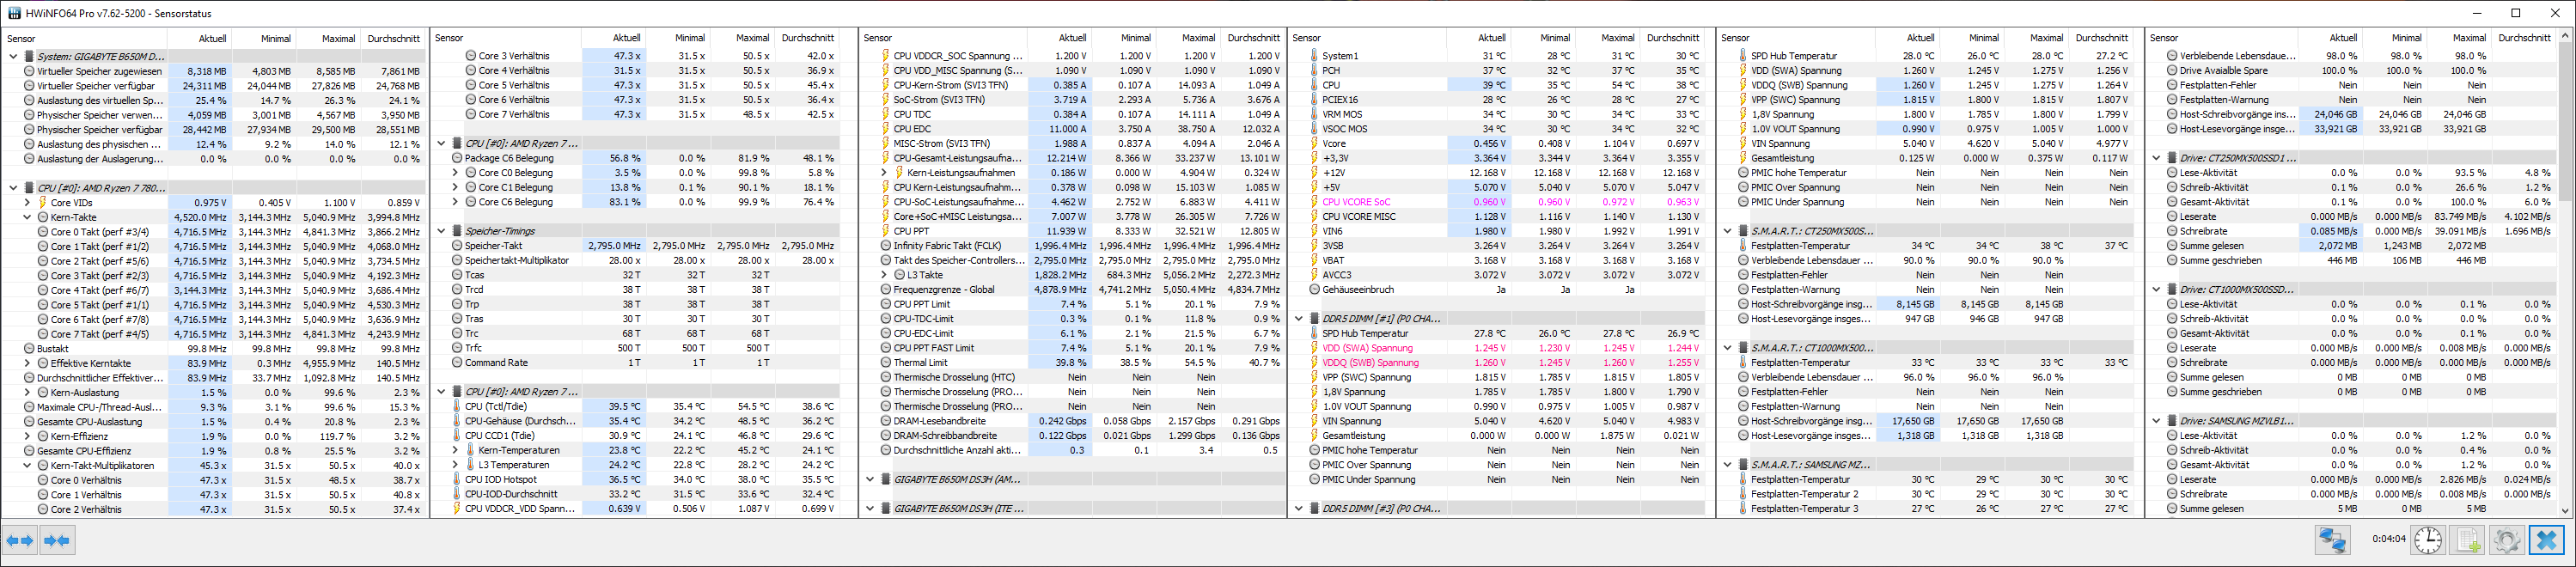2576x567 pixels.
Task: Expand the Core C0 Belegung node
Action: (x=455, y=172)
